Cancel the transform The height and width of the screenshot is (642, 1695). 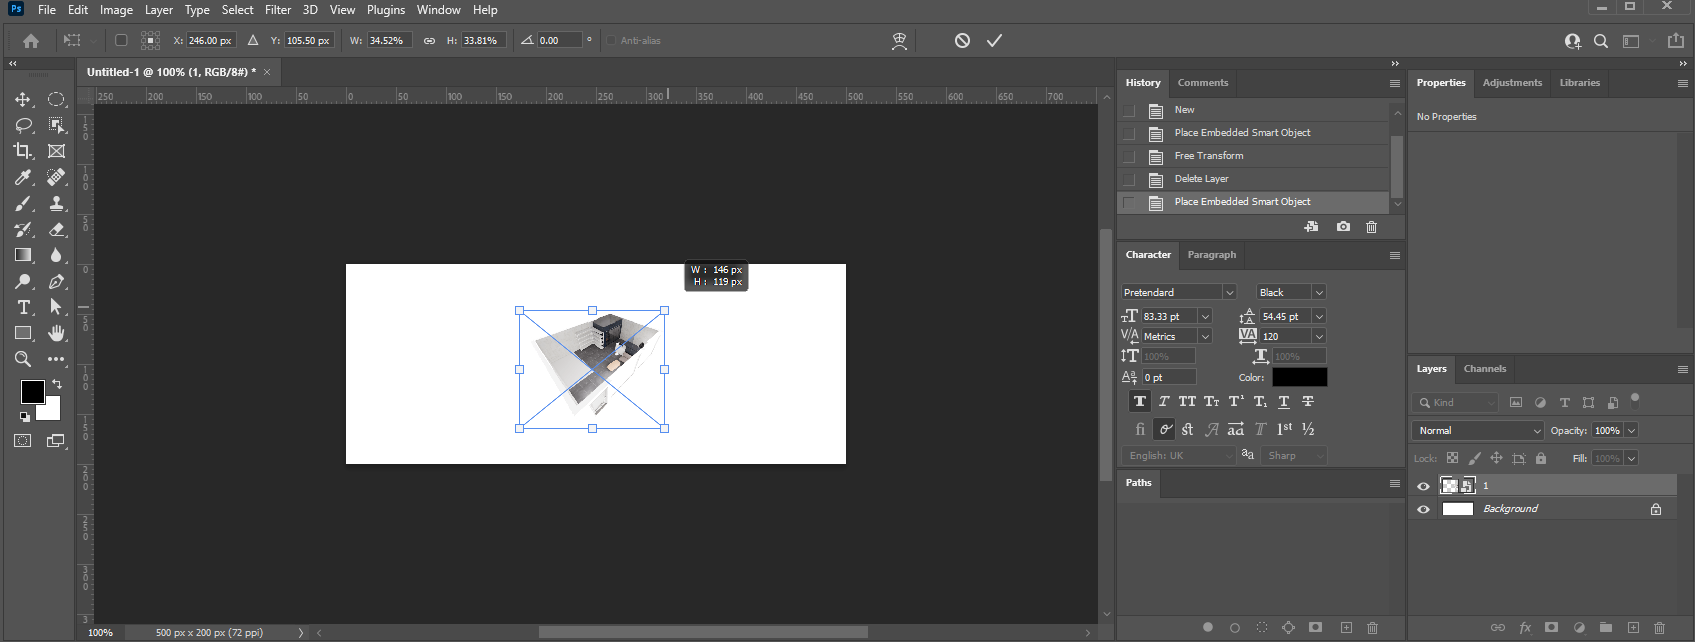pos(962,40)
